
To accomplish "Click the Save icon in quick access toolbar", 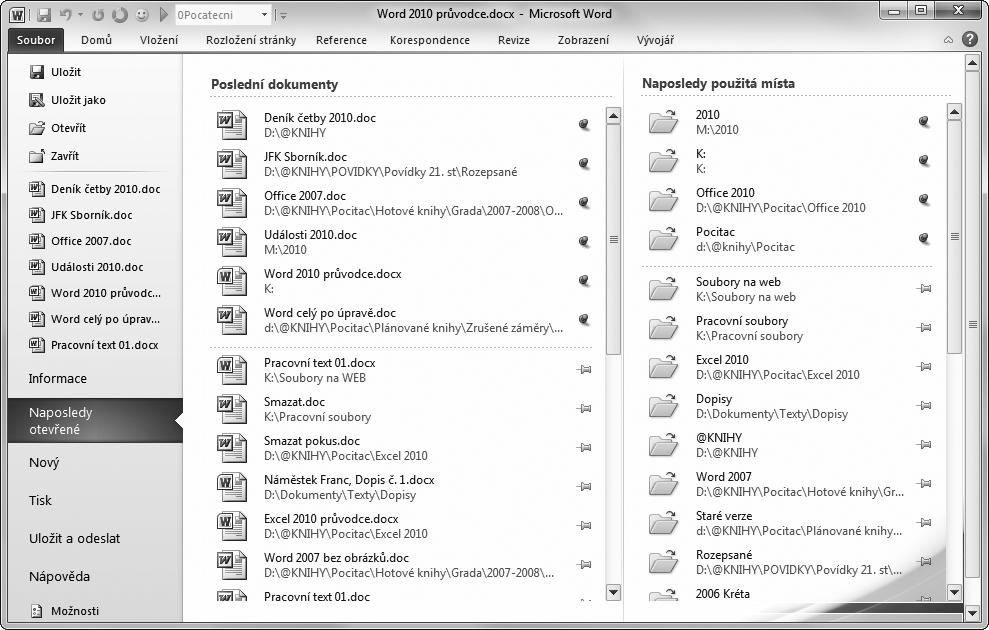I will coord(44,14).
